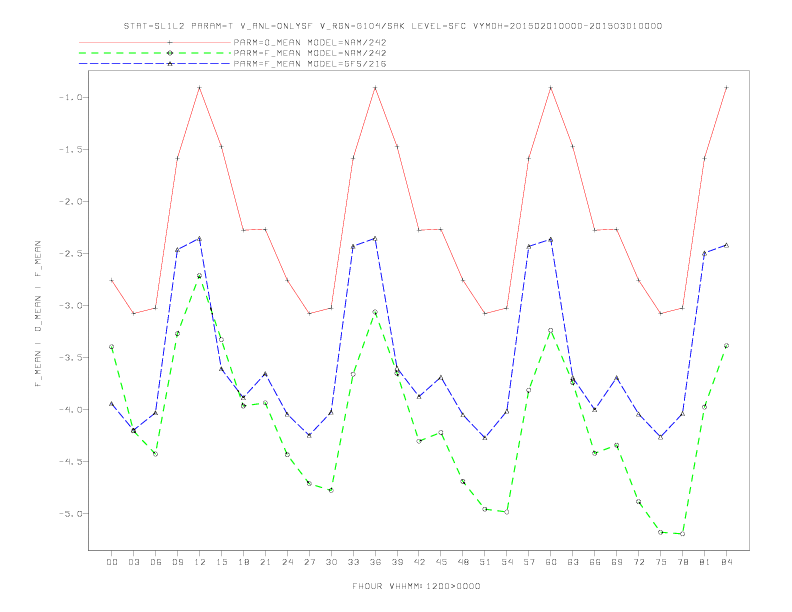Click the blue GFS triangle point at hour 84
Viewport: 792px width, 612px height.
726,245
